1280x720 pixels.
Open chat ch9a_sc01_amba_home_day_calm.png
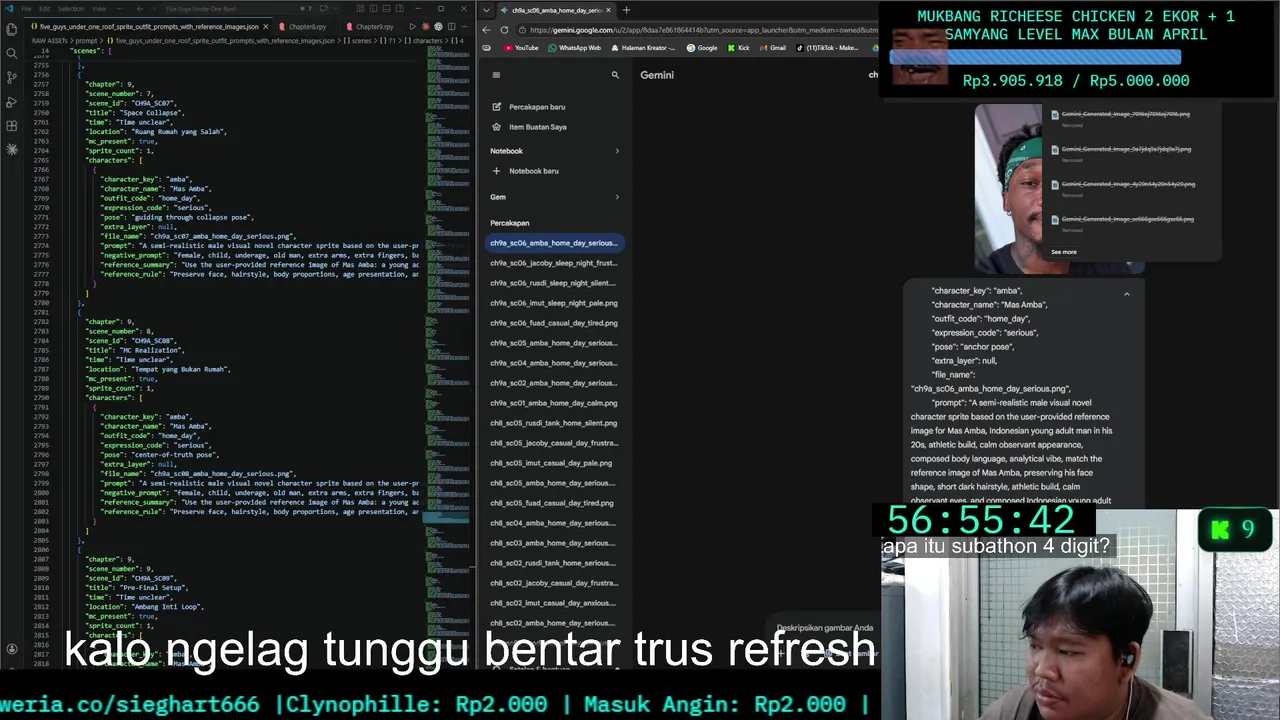point(553,403)
